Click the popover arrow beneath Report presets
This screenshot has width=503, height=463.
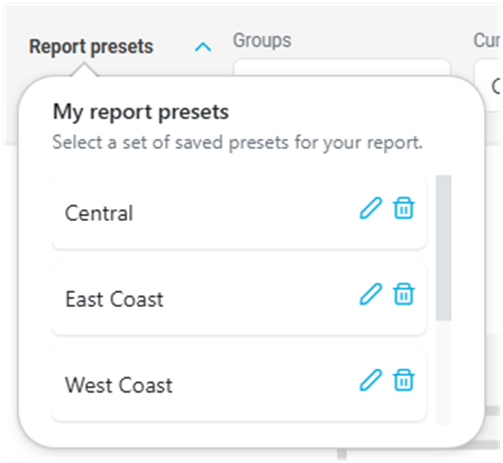tap(84, 70)
